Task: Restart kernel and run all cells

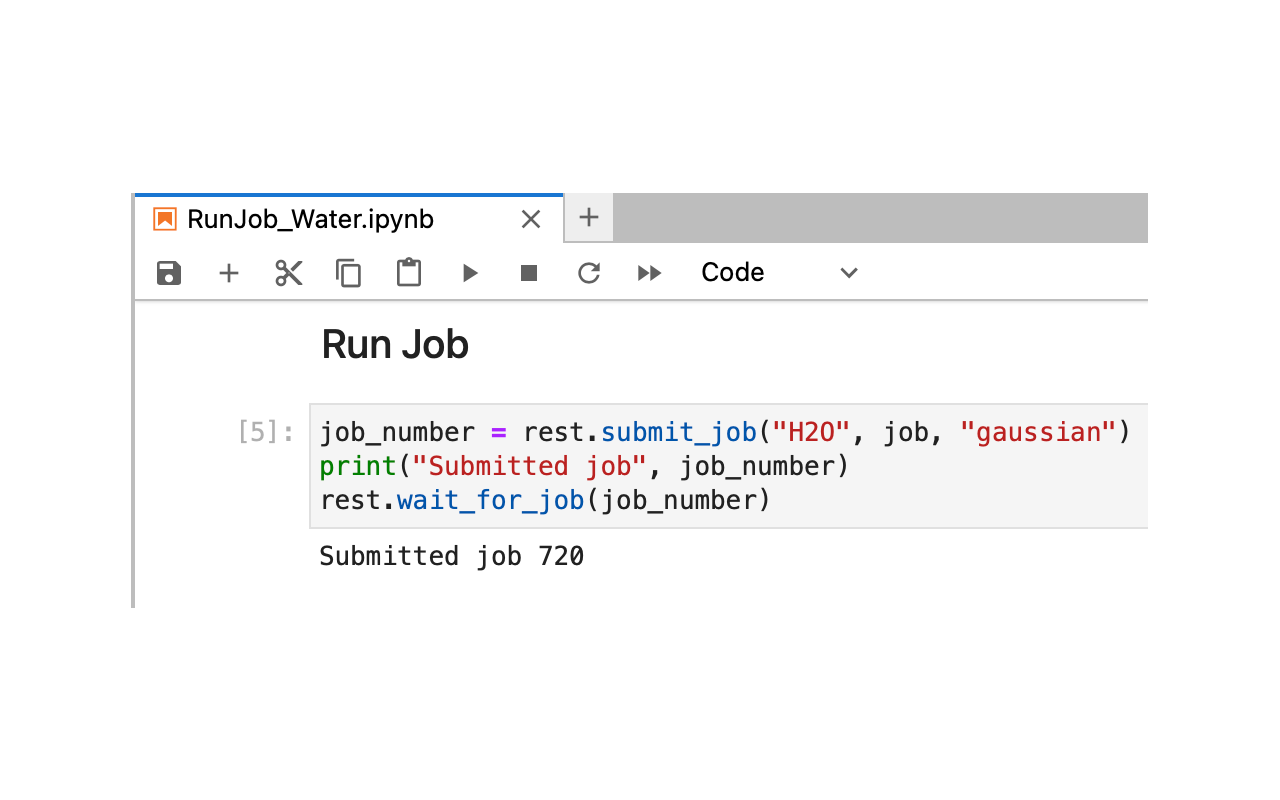Action: click(648, 272)
